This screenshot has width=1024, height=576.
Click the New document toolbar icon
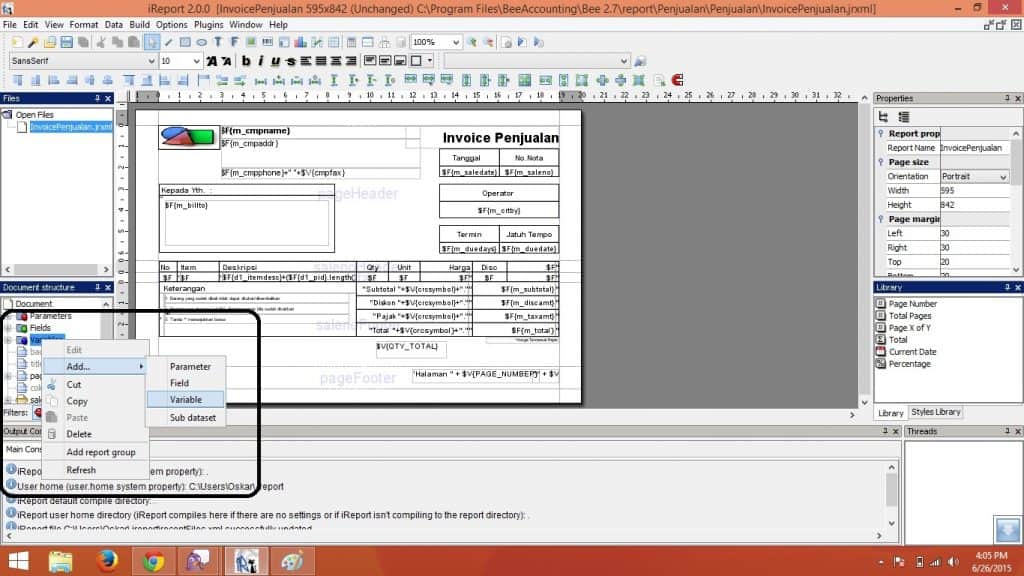coord(17,42)
